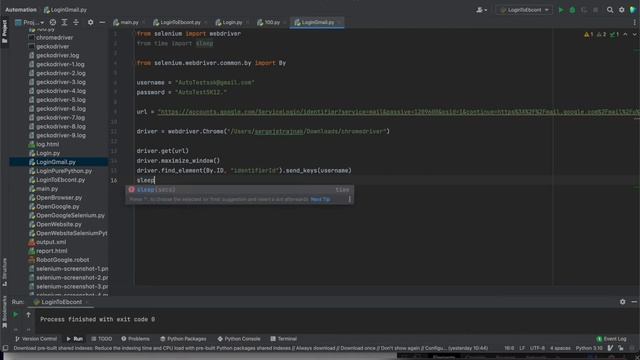640x360 pixels.
Task: Switch to the main.py editor tab
Action: pos(129,22)
